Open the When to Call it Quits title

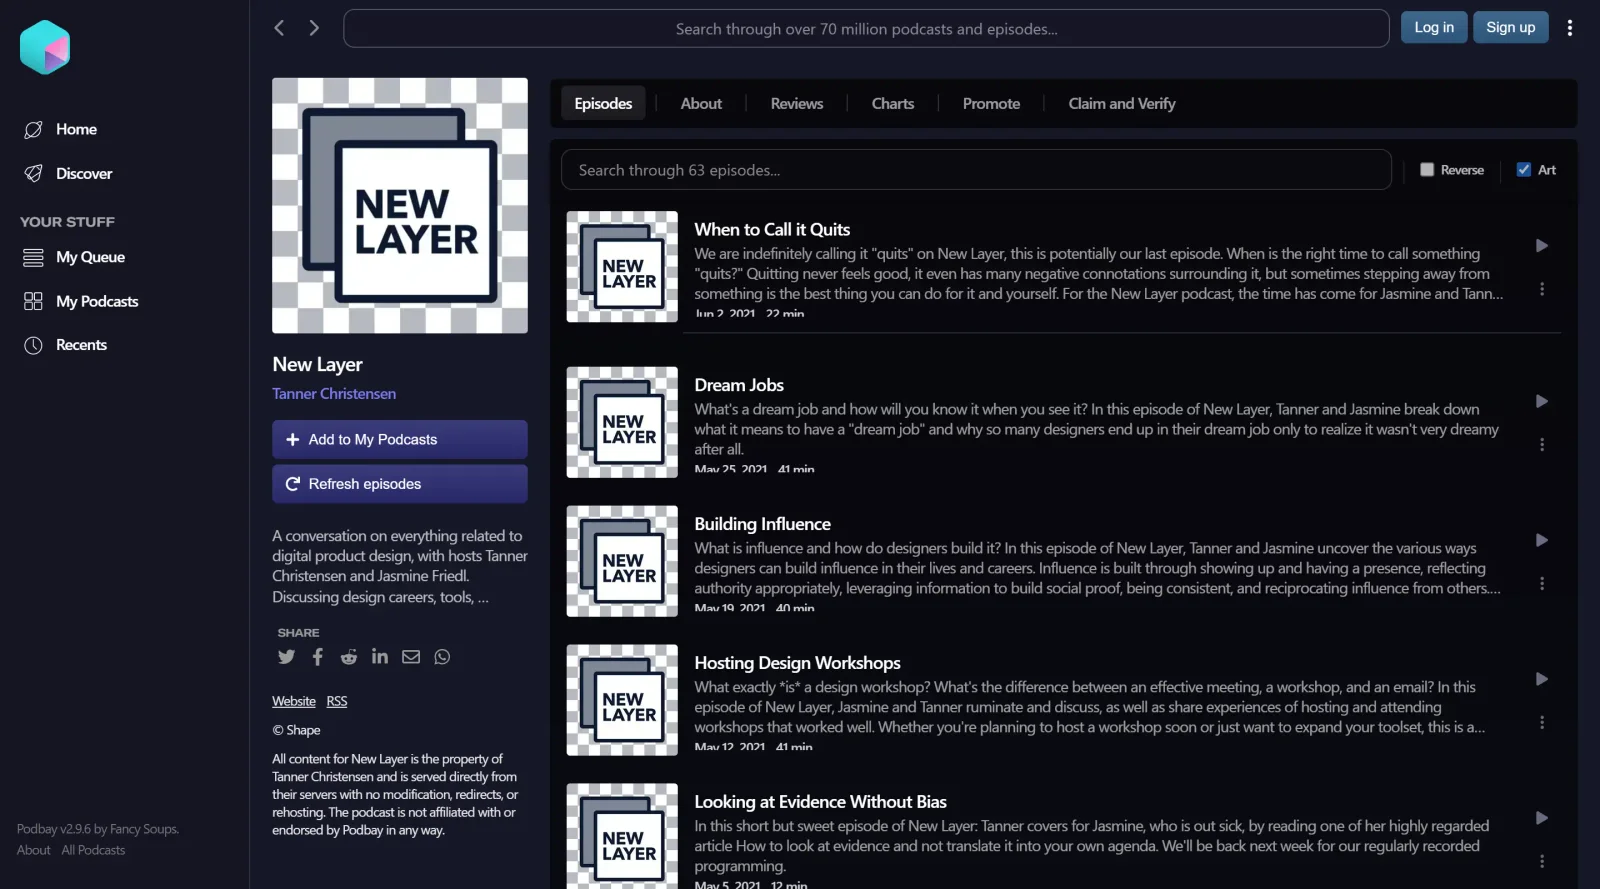pyautogui.click(x=772, y=230)
